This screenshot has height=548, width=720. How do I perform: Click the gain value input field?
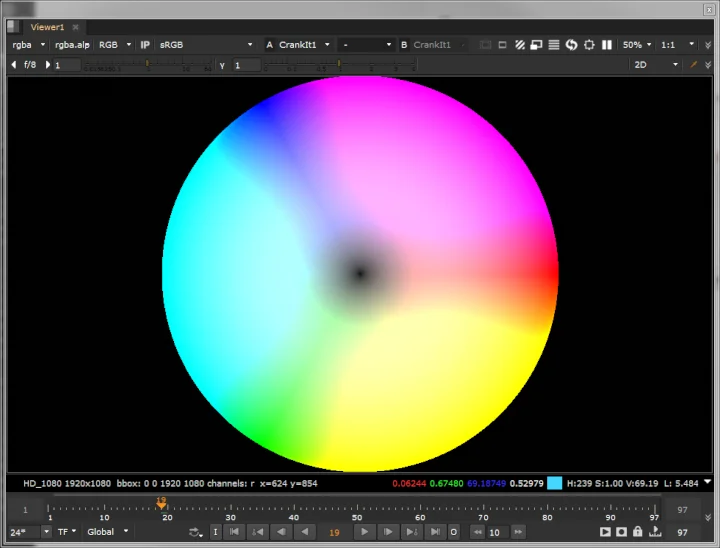point(68,65)
